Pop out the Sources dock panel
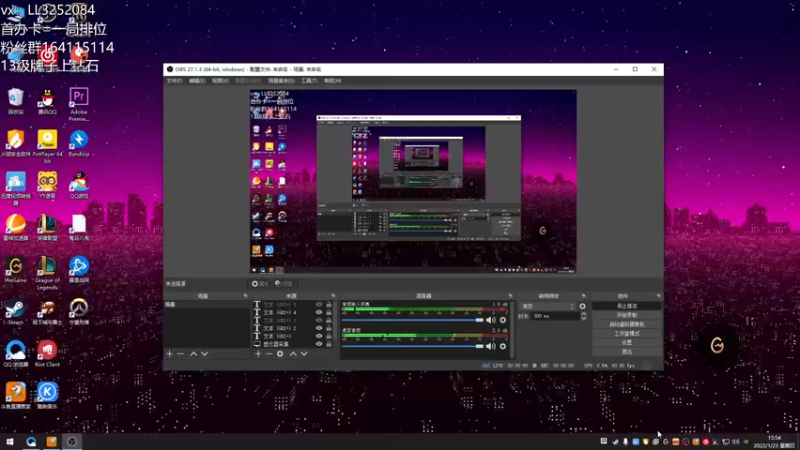 tap(333, 296)
